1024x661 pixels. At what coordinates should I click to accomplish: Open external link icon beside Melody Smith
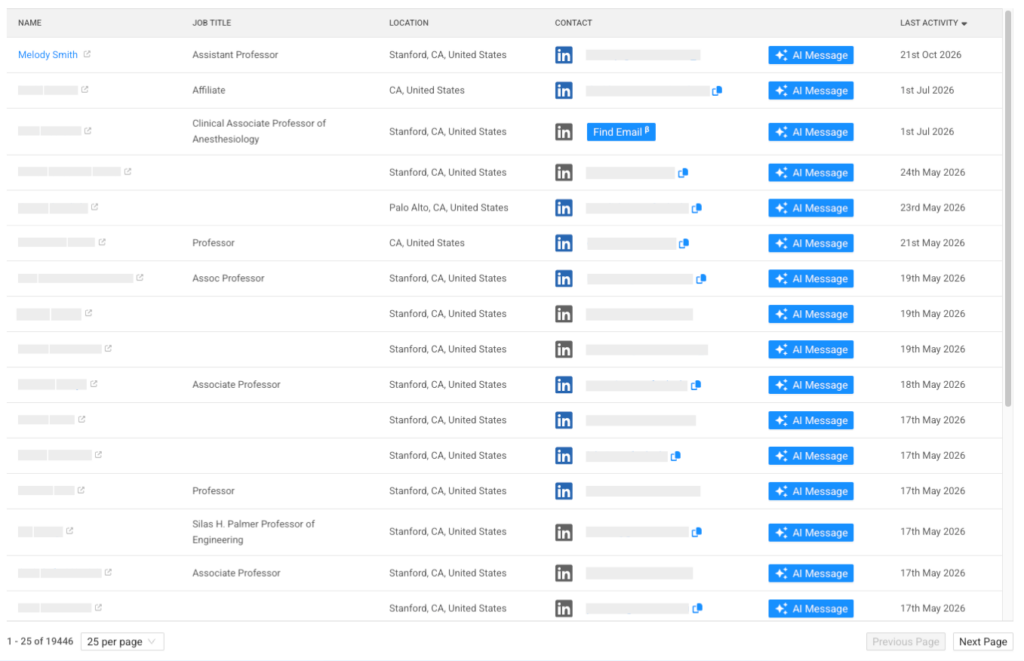pyautogui.click(x=87, y=54)
